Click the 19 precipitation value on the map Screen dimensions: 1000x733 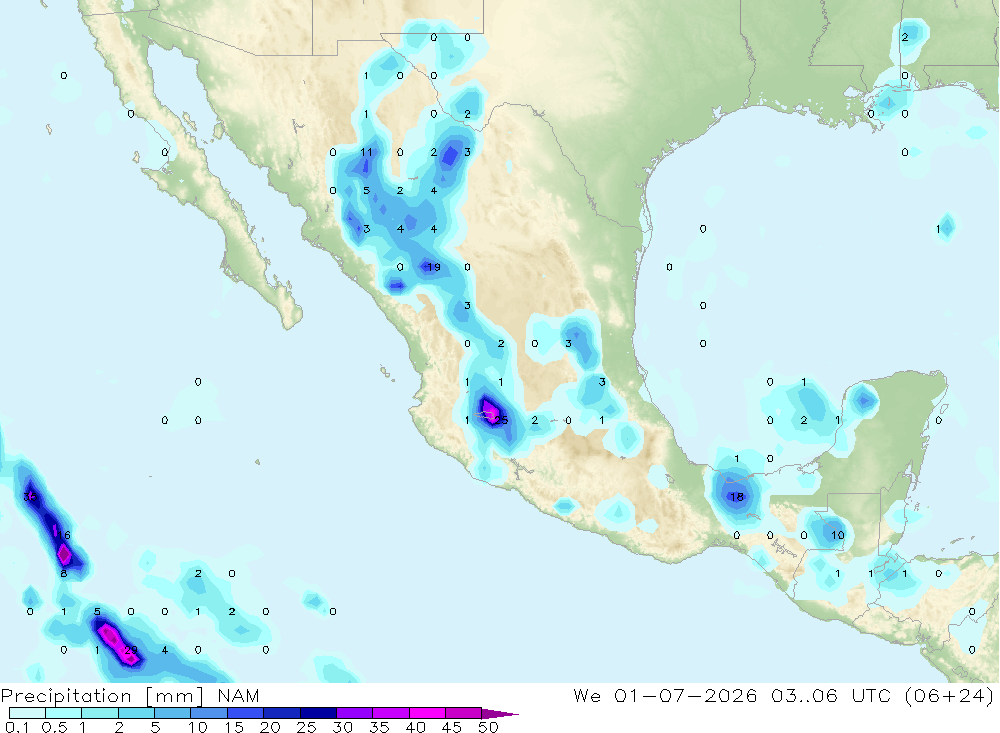point(434,267)
